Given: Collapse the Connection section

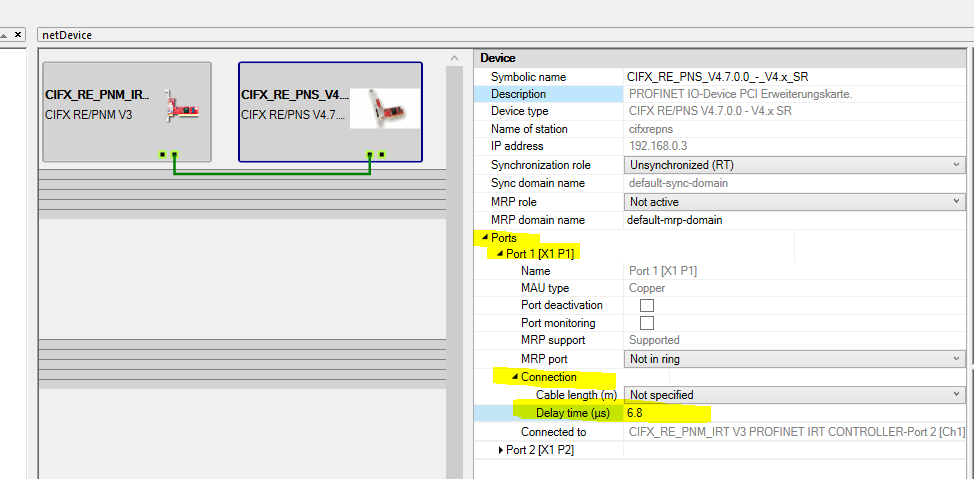Looking at the screenshot, I should [x=515, y=377].
